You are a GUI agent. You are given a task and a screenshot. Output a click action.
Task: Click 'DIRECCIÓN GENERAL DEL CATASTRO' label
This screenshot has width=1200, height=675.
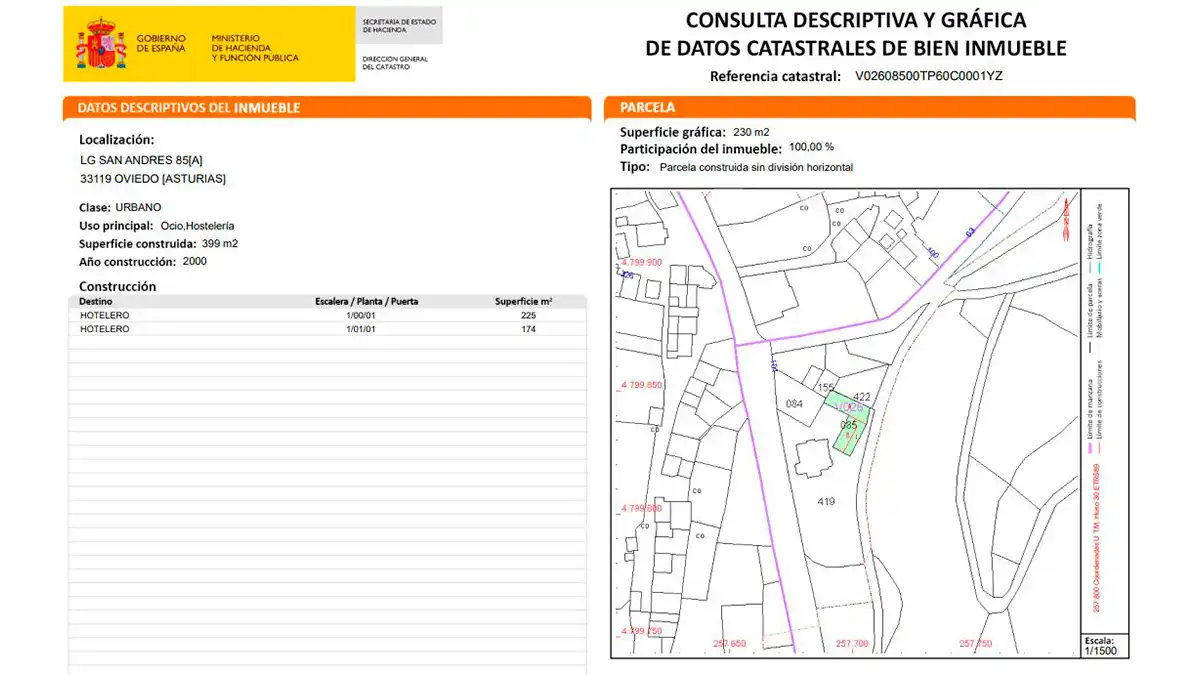394,63
